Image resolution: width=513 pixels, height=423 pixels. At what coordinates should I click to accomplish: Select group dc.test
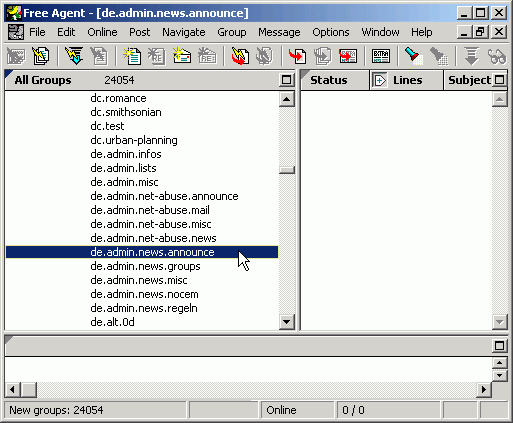107,126
